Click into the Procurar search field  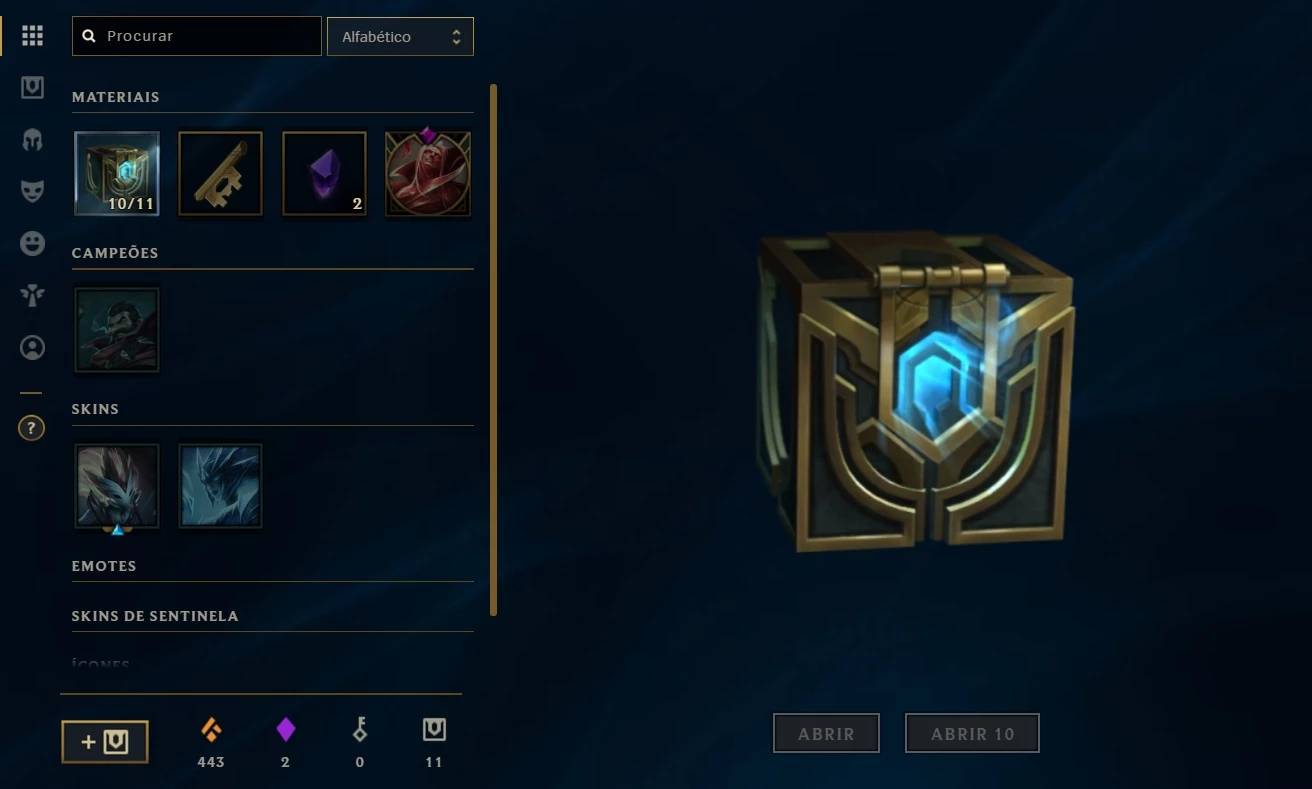[197, 36]
